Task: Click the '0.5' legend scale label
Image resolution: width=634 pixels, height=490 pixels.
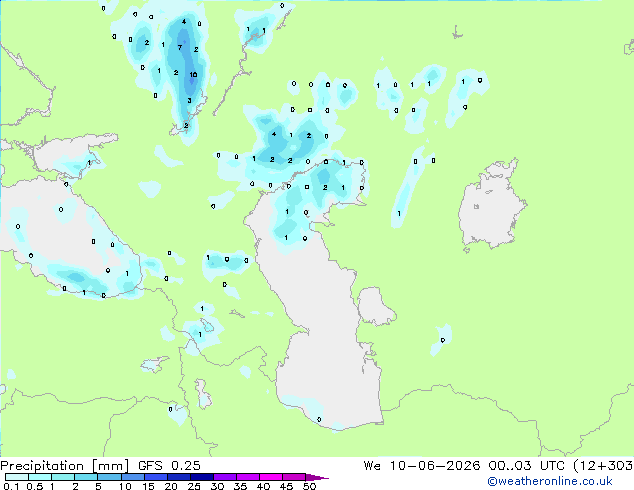Action: click(35, 486)
